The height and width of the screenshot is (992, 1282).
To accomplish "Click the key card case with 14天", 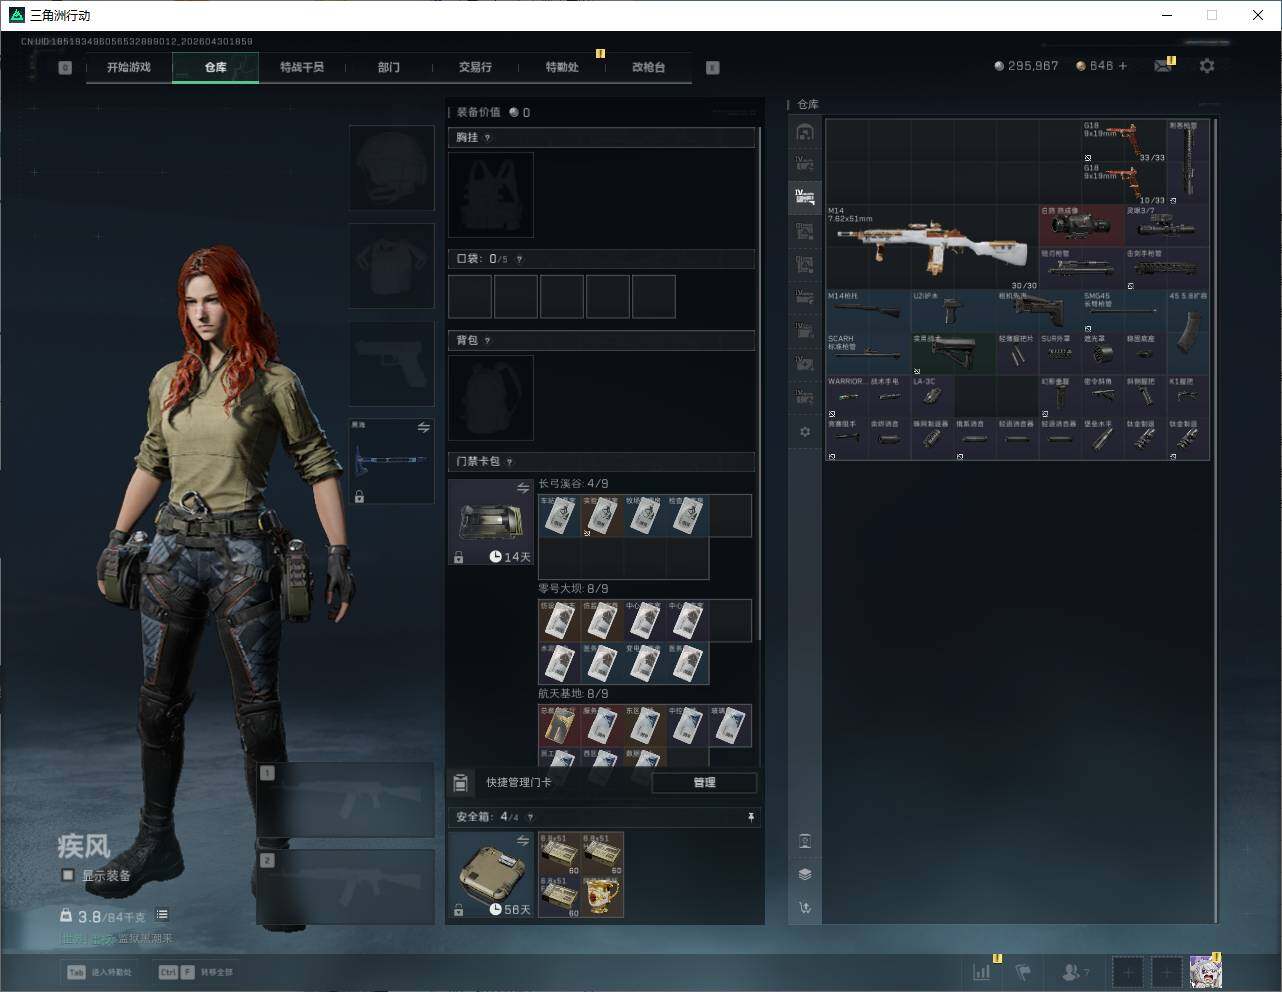I will pyautogui.click(x=491, y=522).
